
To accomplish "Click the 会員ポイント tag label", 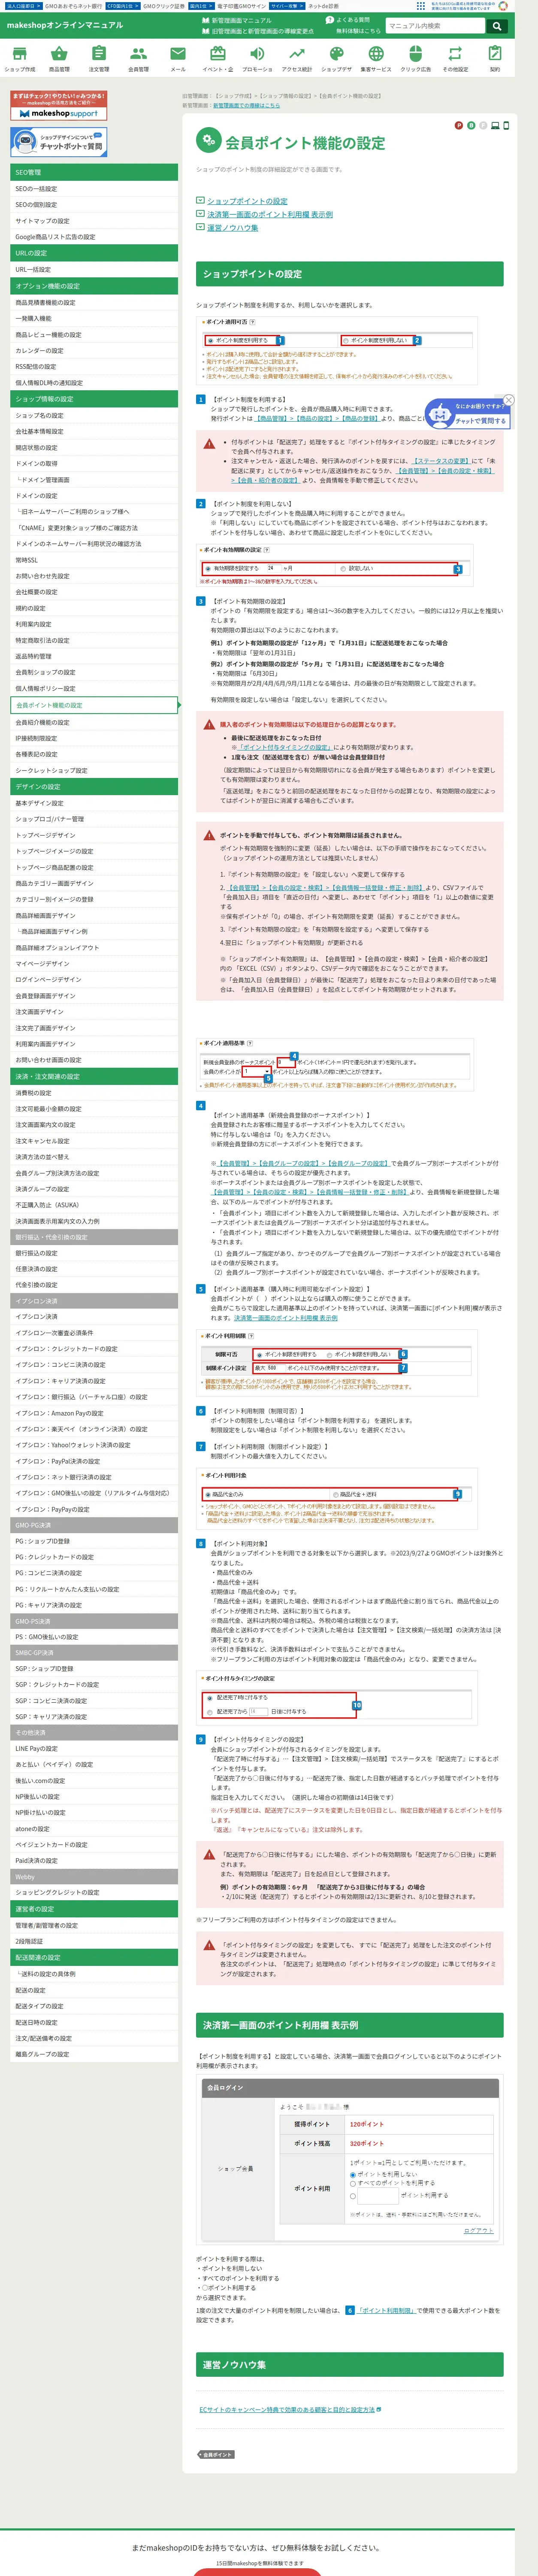I will click(x=216, y=2455).
